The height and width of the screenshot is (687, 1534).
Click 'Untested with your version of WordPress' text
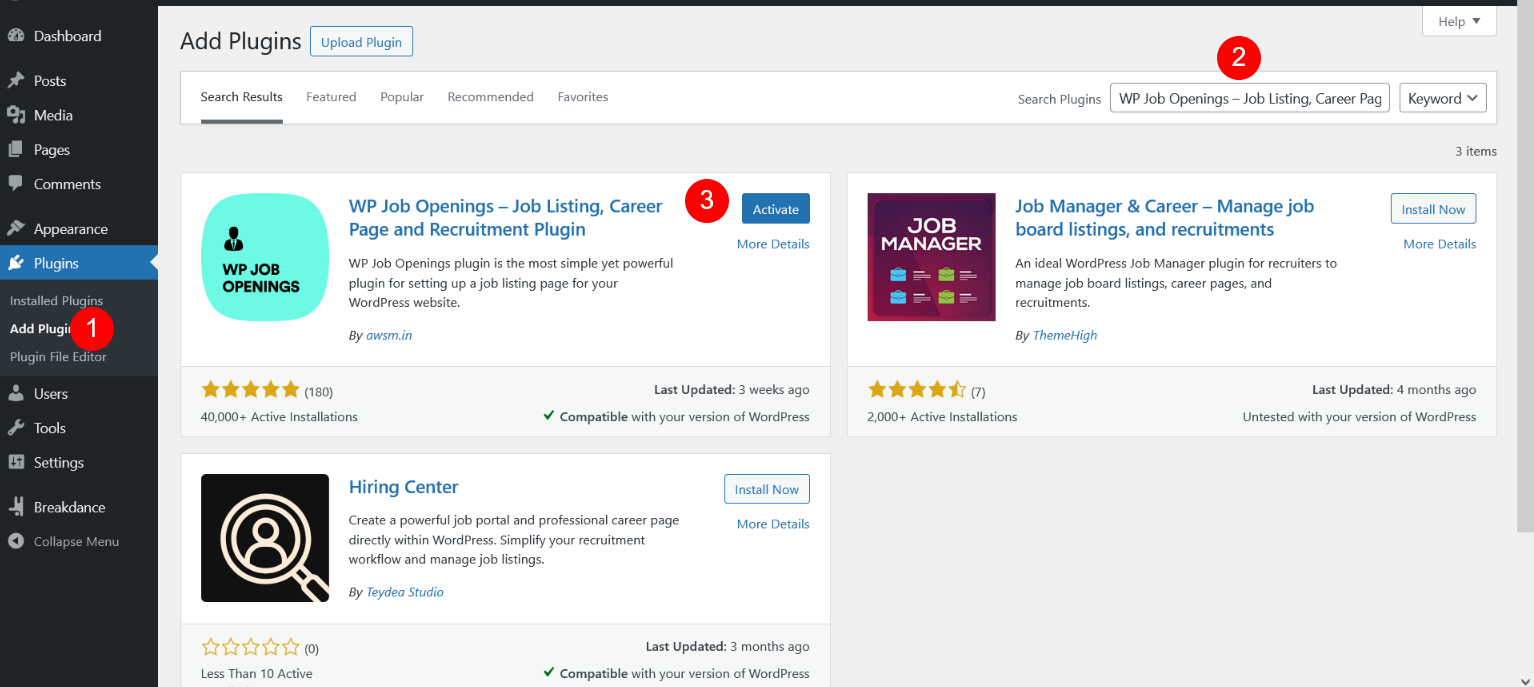point(1360,417)
